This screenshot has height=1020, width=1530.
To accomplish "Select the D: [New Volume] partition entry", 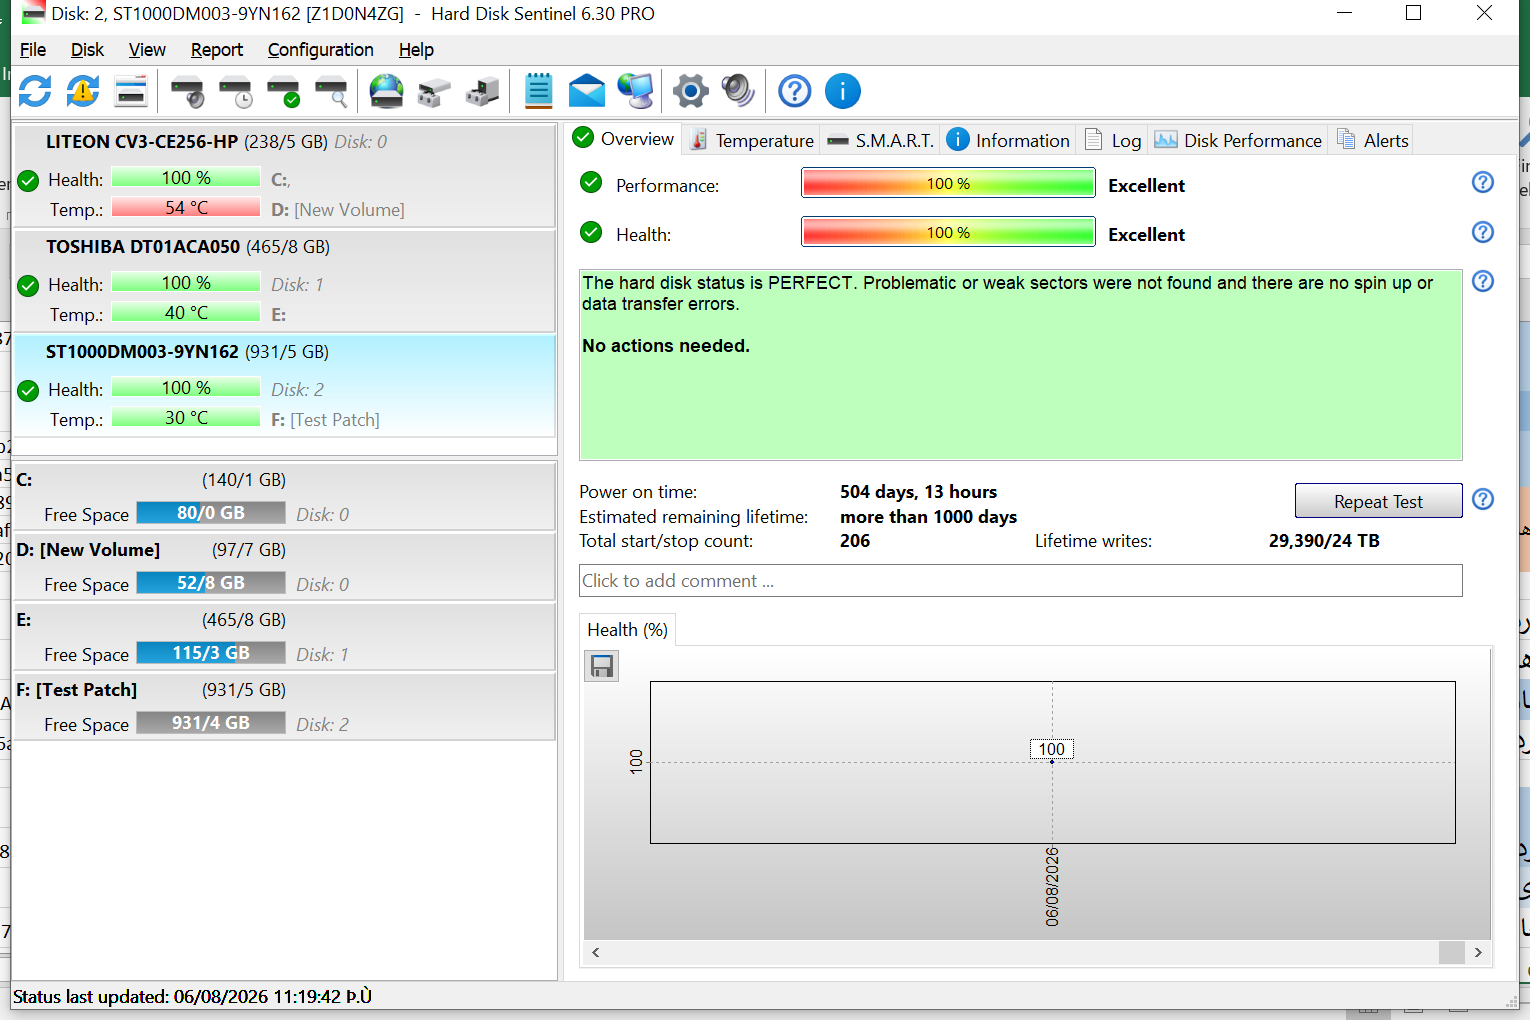I will [x=284, y=567].
